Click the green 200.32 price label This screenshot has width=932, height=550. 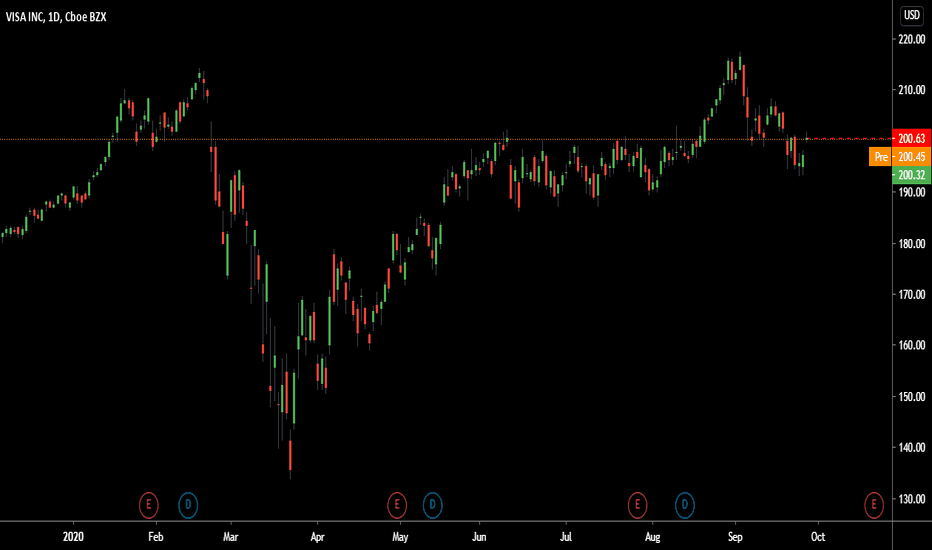912,175
